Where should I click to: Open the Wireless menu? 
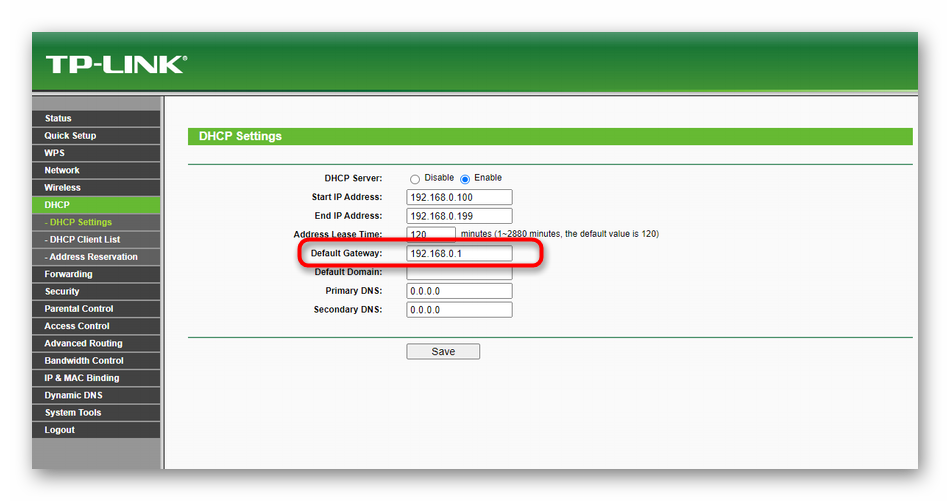point(96,187)
